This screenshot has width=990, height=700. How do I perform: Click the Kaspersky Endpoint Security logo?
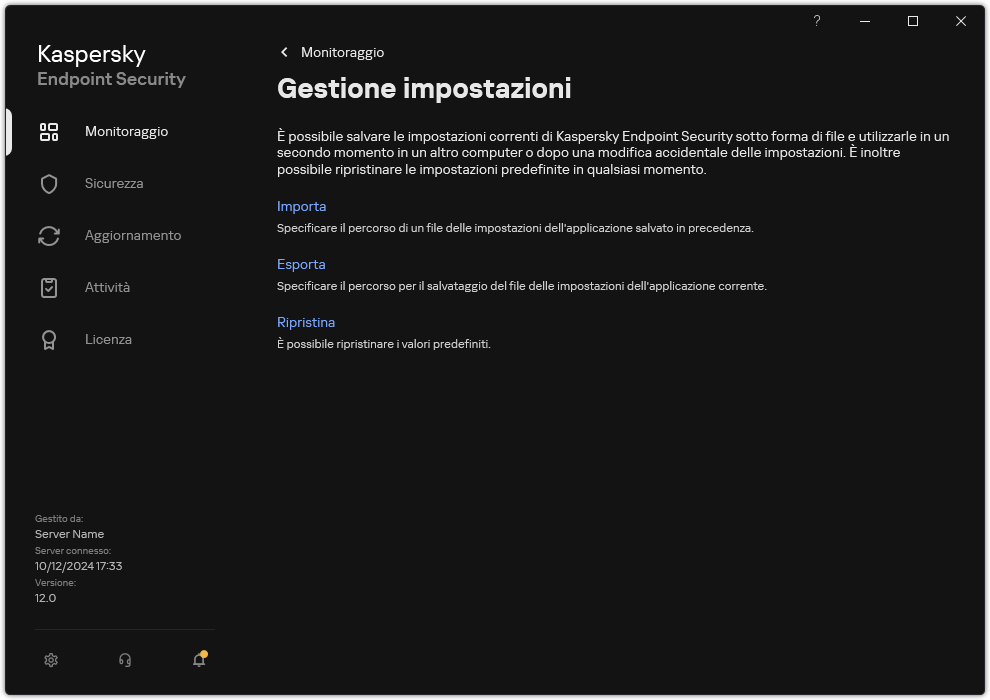[111, 65]
